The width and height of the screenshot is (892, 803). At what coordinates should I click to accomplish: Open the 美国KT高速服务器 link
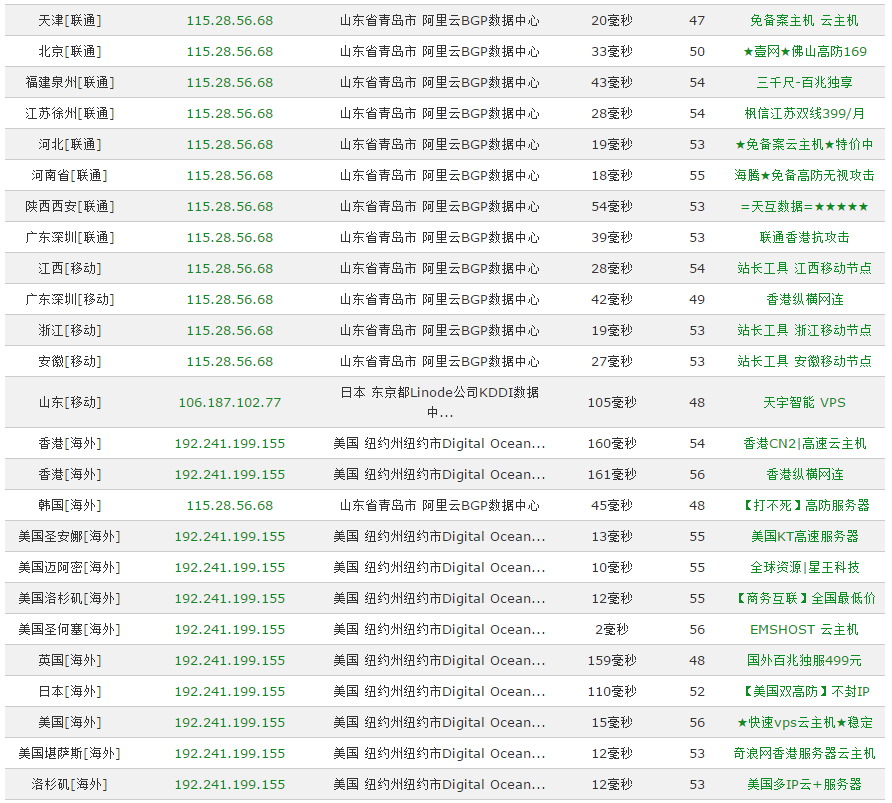tap(803, 536)
